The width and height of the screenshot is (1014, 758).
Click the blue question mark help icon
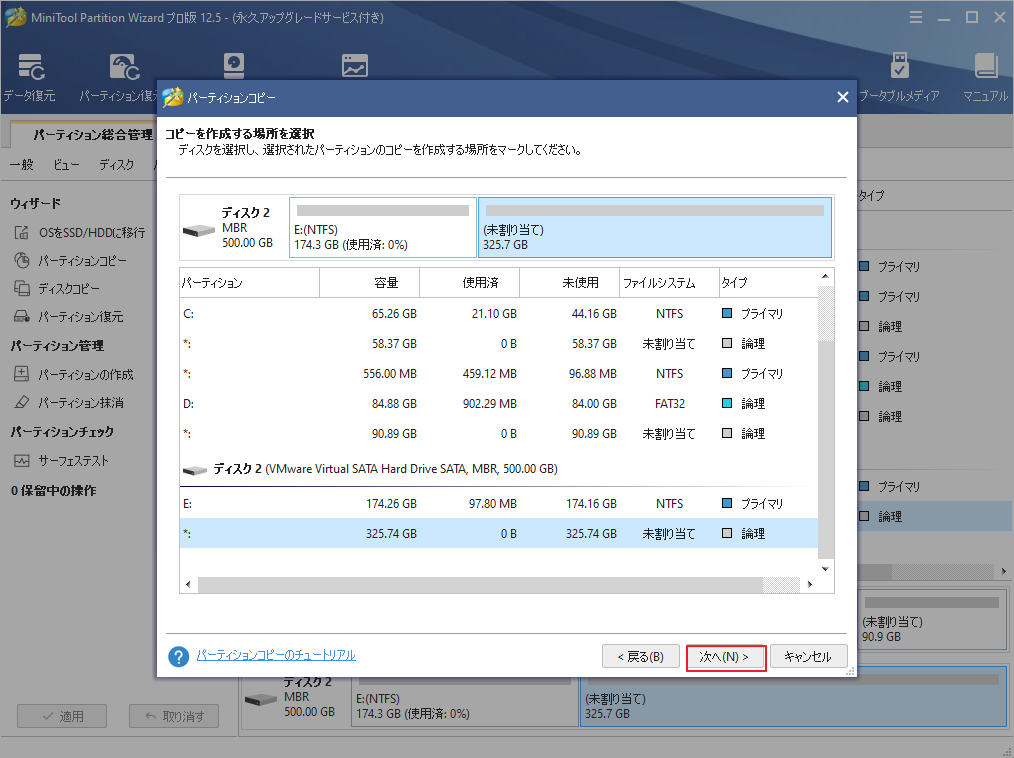tap(178, 656)
